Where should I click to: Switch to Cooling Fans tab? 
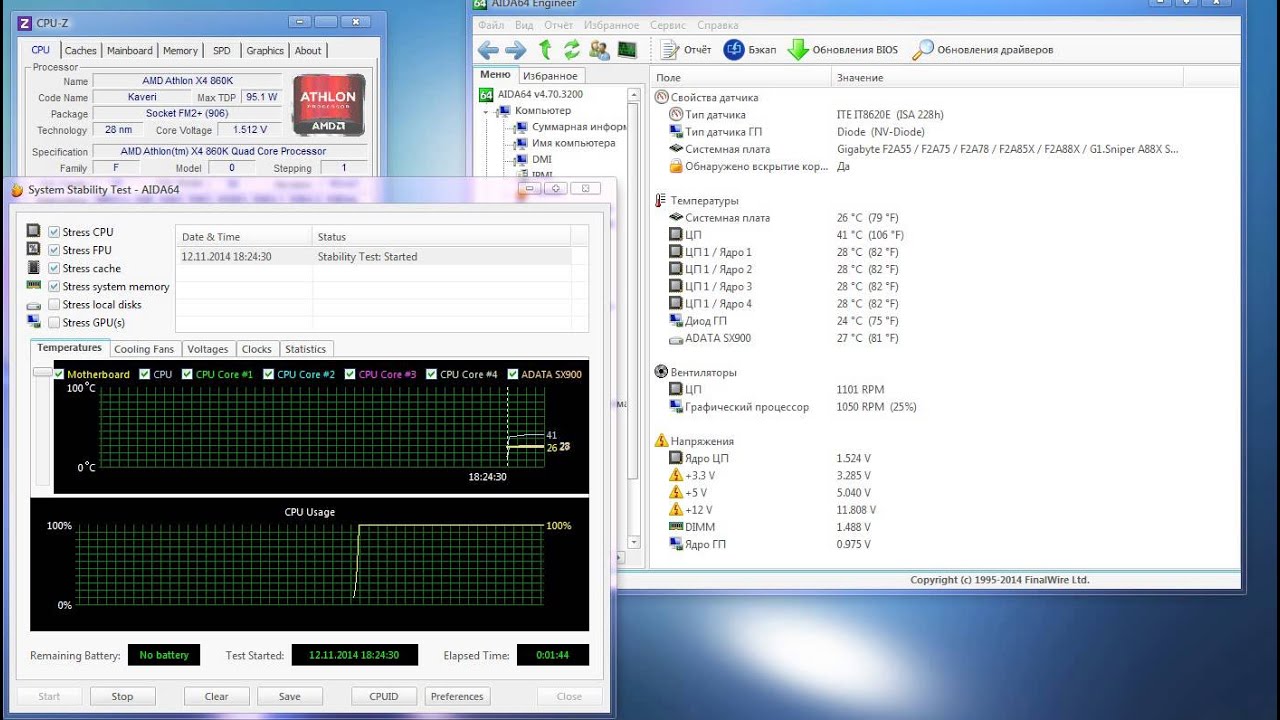click(144, 349)
